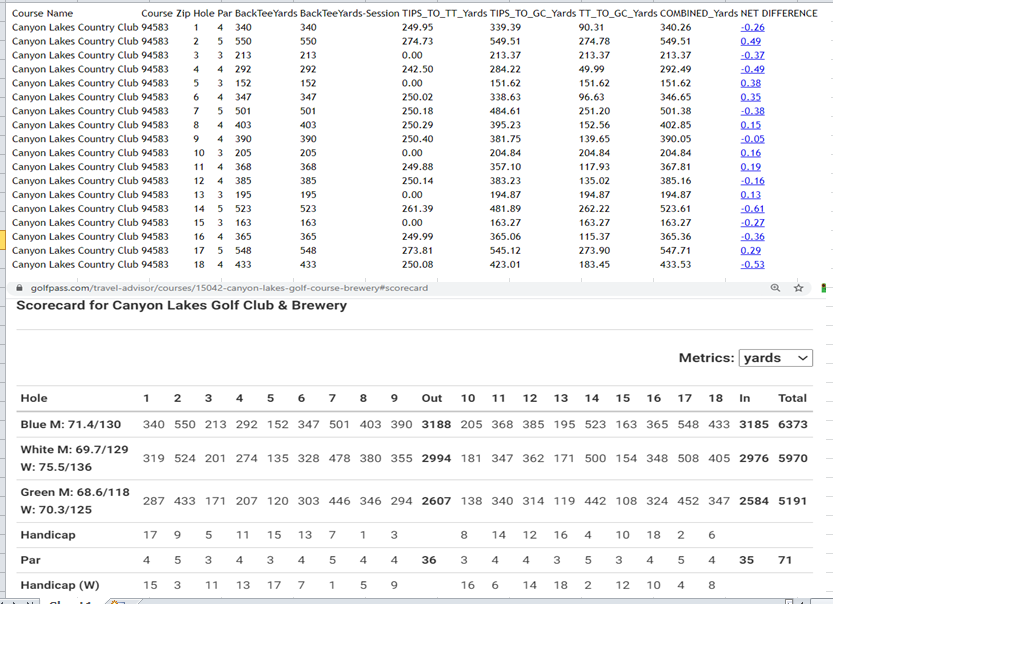1016x664 pixels.
Task: Click the Blue tee total 6373
Action: click(x=793, y=424)
